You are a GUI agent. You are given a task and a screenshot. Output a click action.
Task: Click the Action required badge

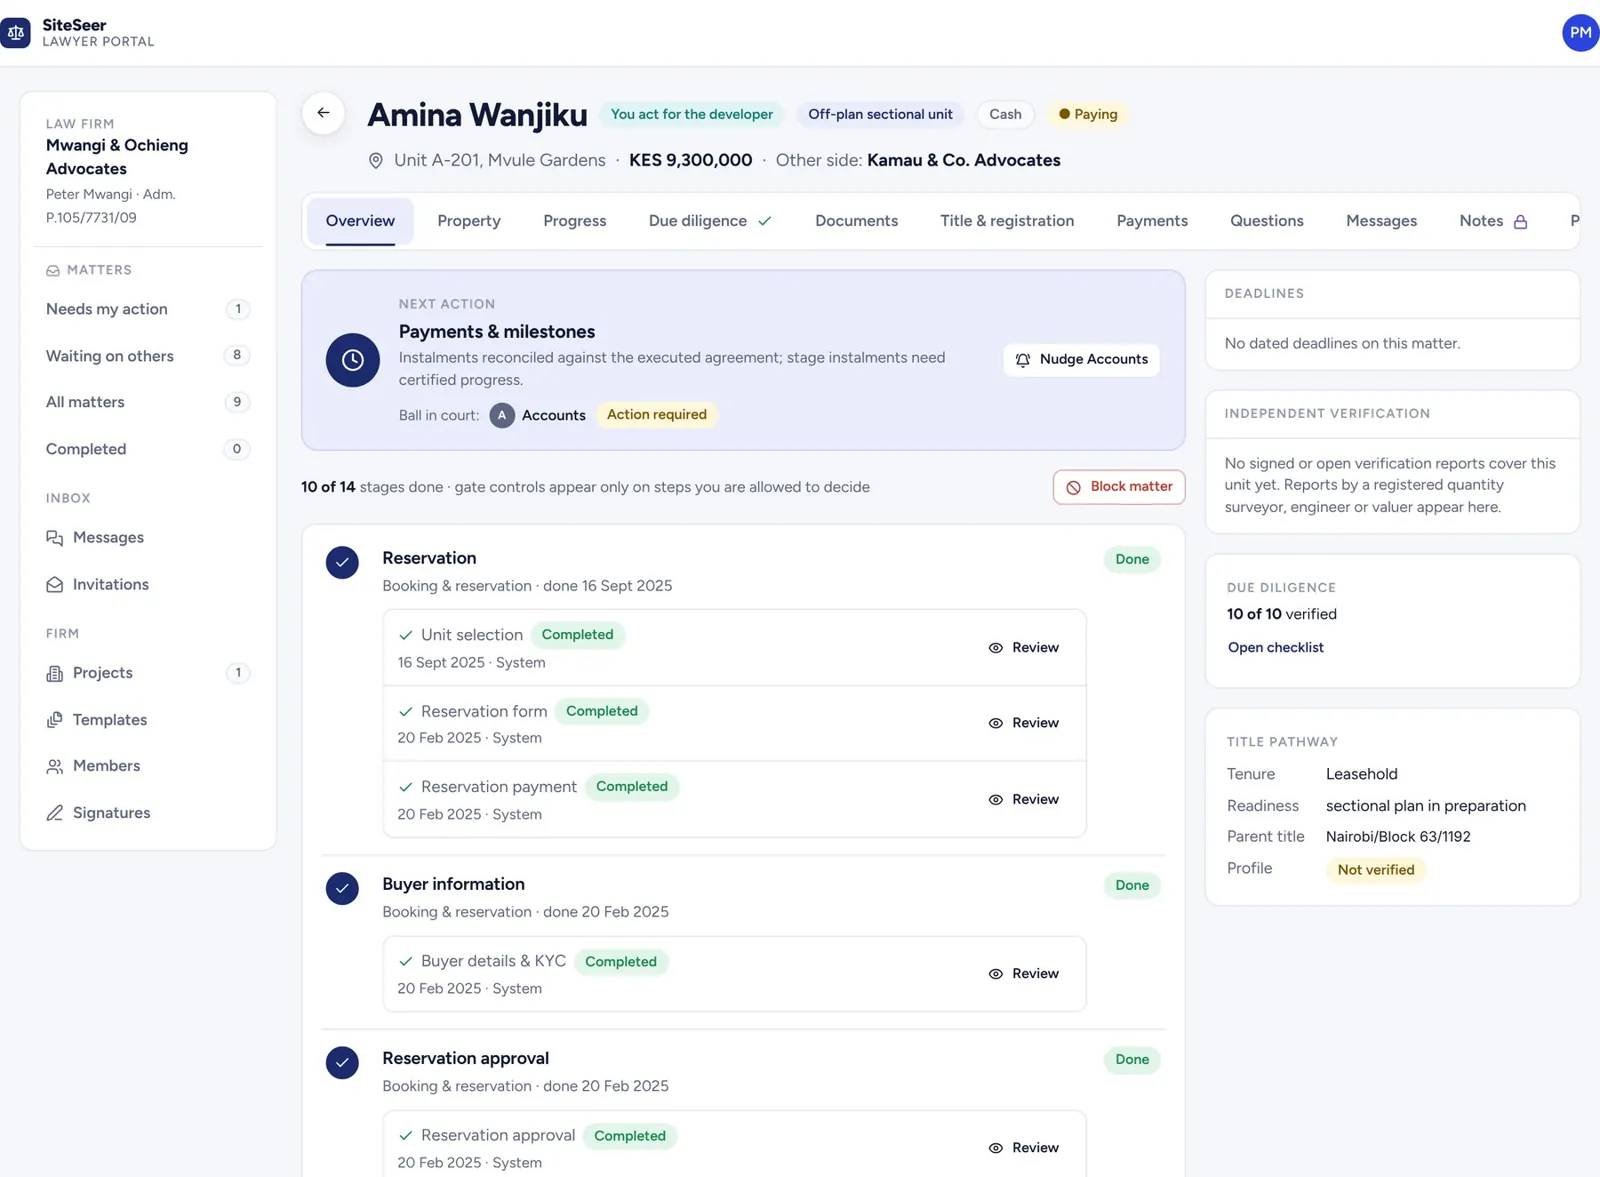pos(656,415)
